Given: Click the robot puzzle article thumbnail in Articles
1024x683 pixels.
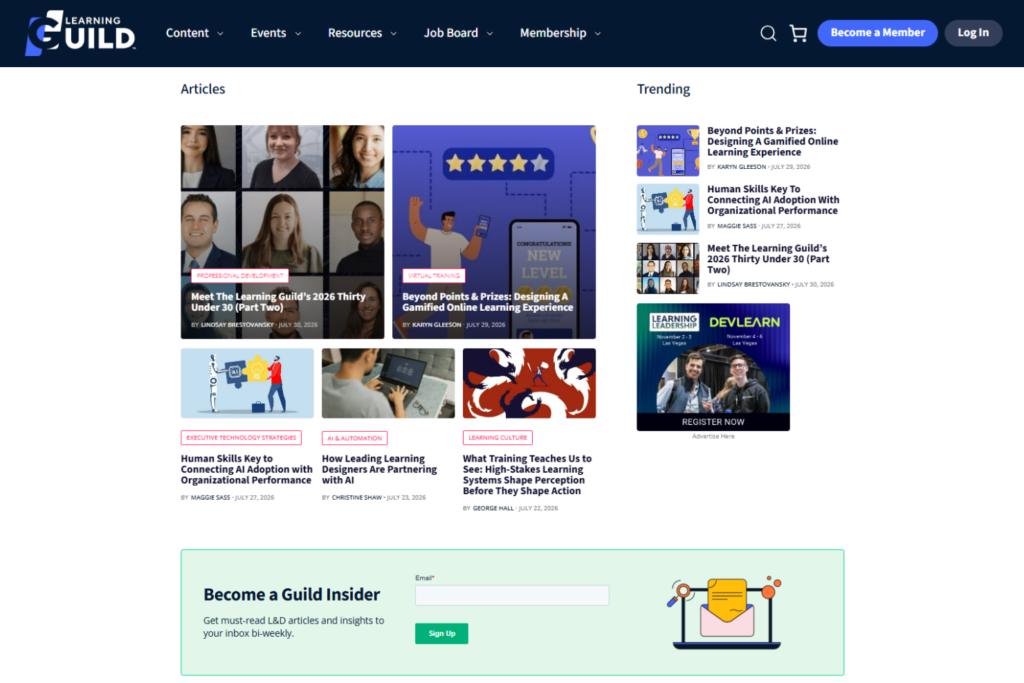Looking at the screenshot, I should tap(247, 383).
